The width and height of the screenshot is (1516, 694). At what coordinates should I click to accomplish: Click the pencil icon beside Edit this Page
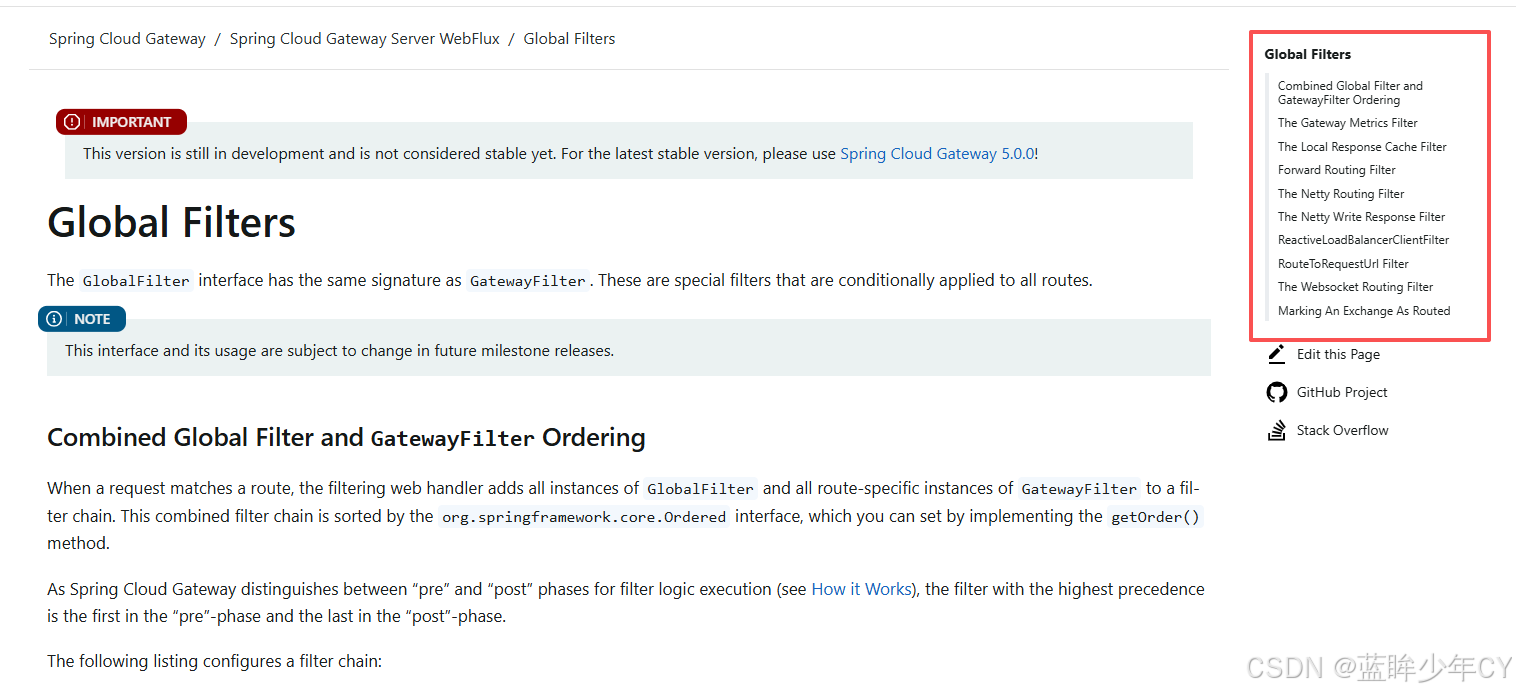(x=1276, y=354)
